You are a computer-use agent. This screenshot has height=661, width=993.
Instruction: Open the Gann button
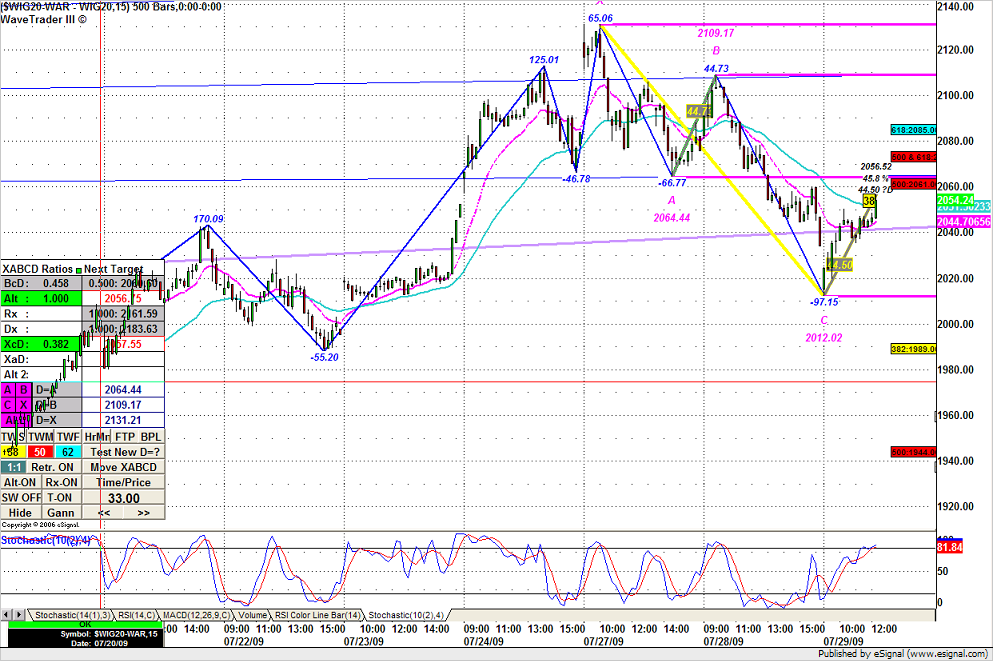(59, 513)
